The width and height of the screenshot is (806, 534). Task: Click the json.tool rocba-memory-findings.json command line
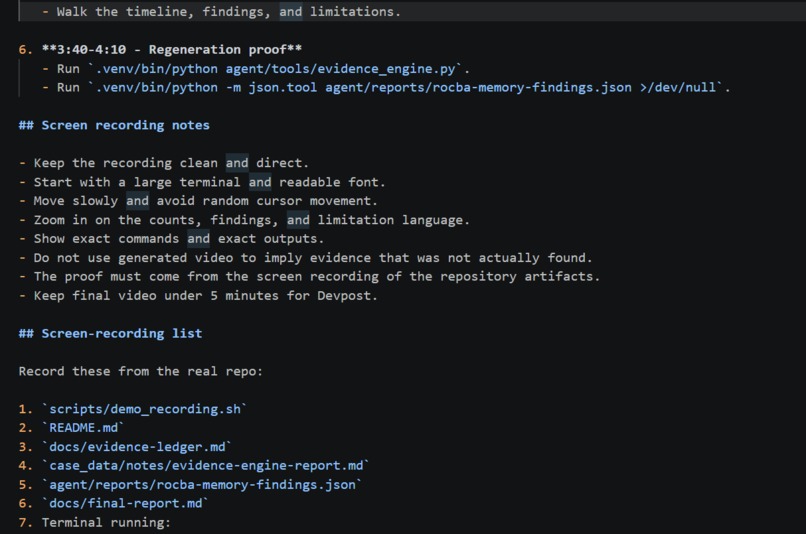coord(386,87)
